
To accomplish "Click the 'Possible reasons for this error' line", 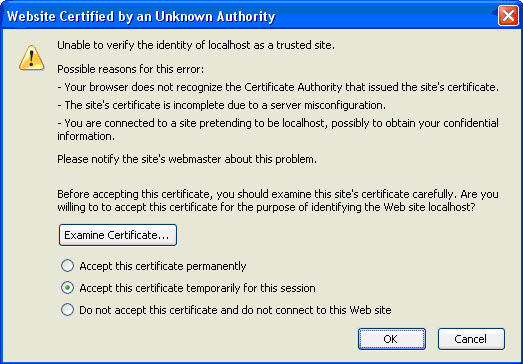I will point(130,69).
